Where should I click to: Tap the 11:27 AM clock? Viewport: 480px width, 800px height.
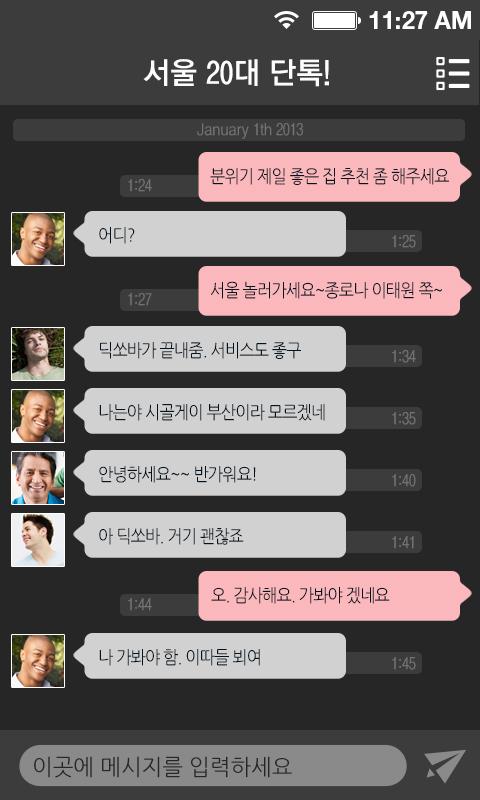point(420,20)
